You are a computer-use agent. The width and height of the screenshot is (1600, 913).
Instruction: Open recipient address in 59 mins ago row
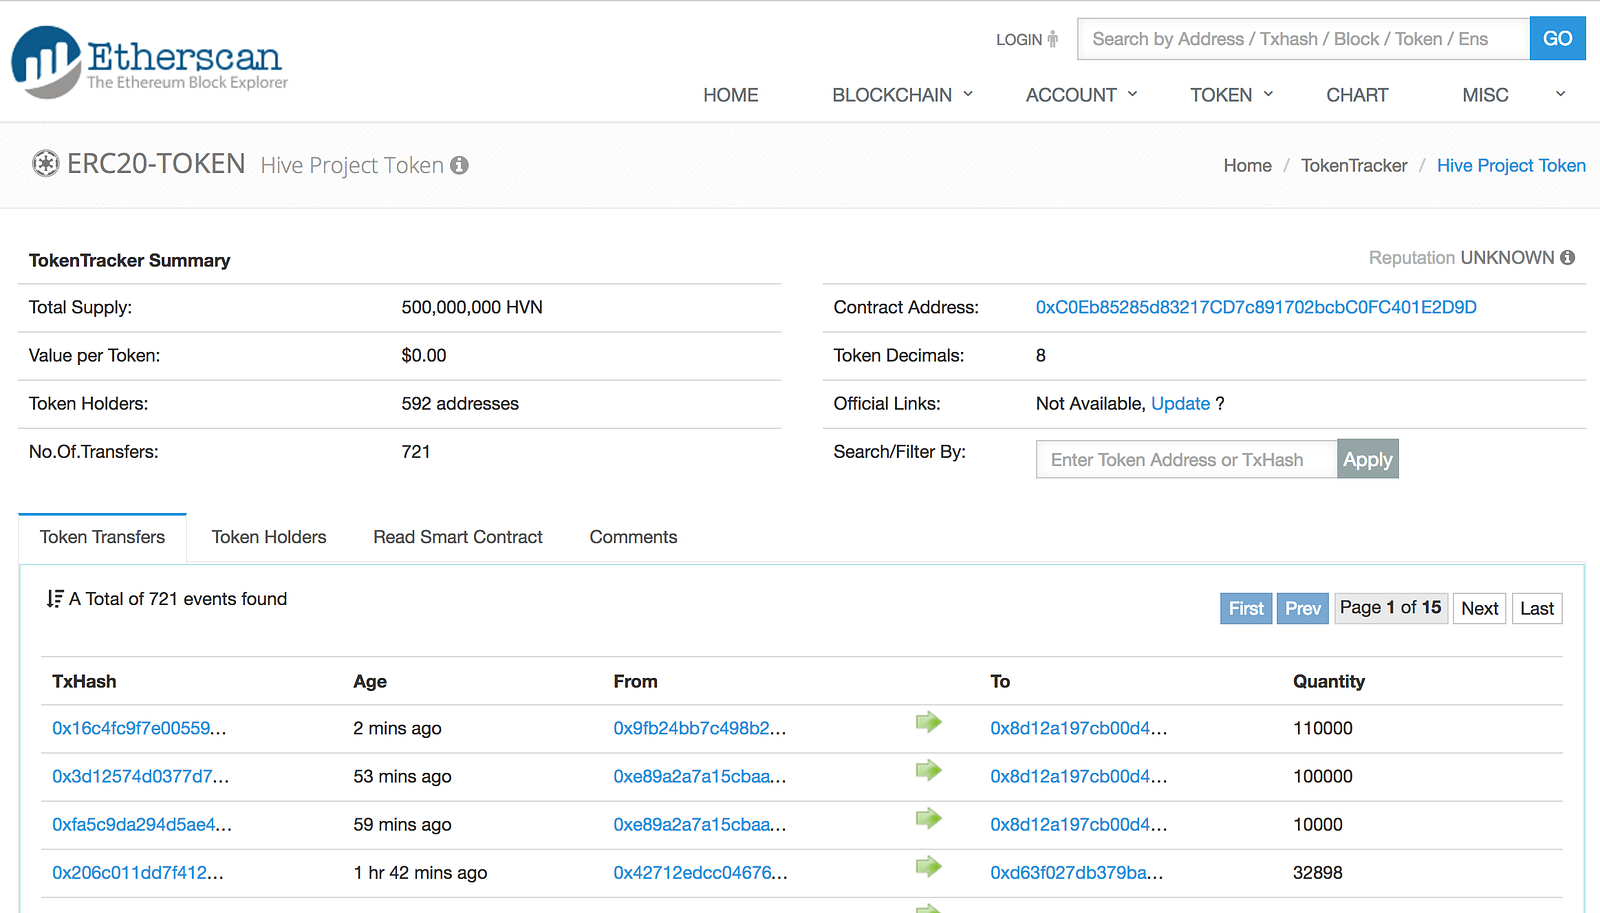pos(1079,824)
